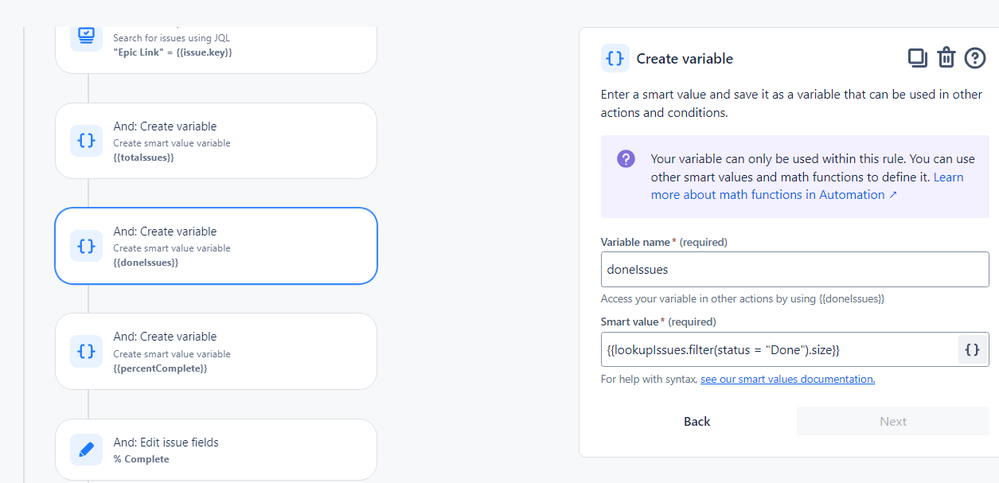Click the curly braces icon beside Create variable title

click(x=615, y=59)
